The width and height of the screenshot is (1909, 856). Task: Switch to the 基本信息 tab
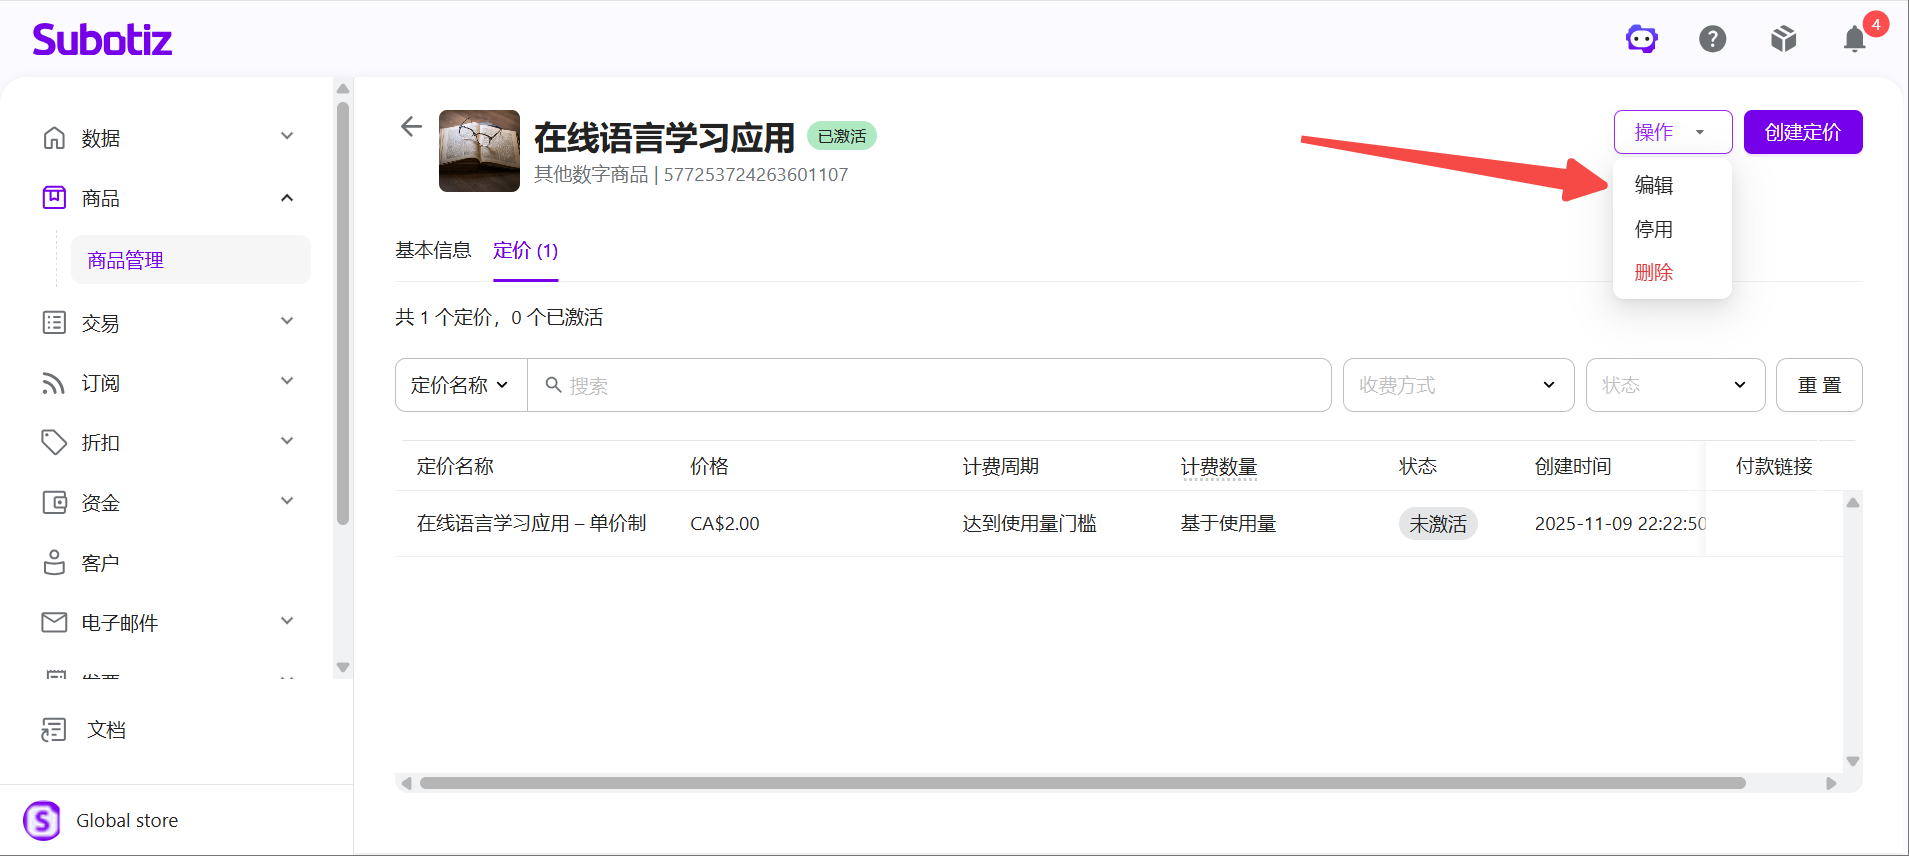coord(433,250)
